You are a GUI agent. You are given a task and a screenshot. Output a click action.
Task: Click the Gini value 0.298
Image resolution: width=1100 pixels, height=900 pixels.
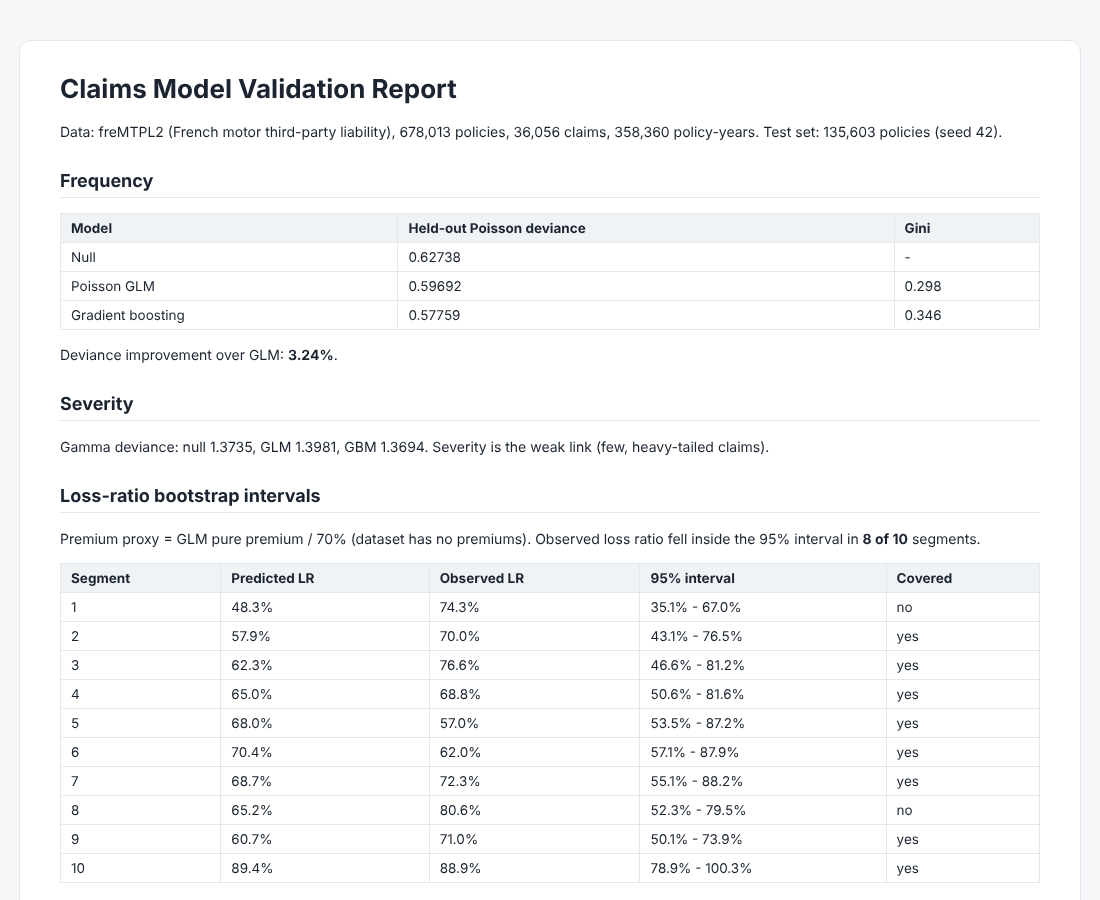tap(923, 286)
